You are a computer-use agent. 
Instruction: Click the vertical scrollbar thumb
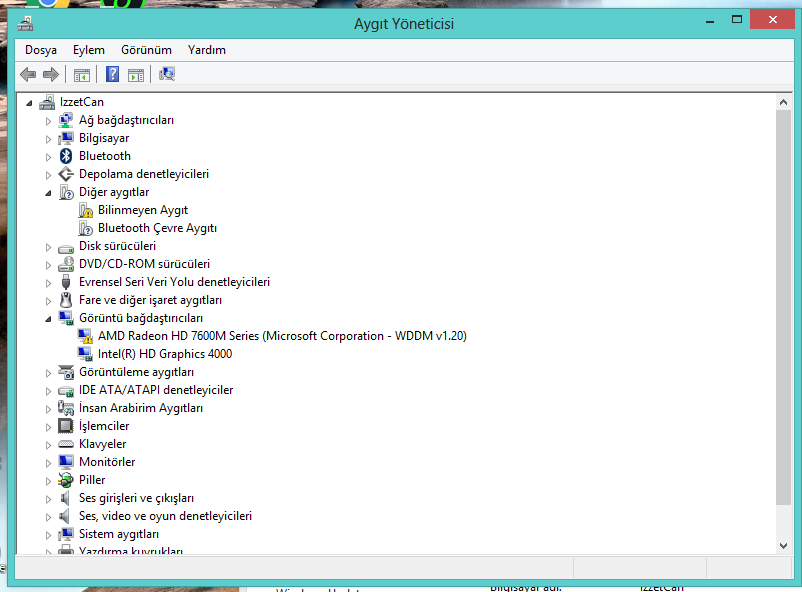[x=783, y=307]
